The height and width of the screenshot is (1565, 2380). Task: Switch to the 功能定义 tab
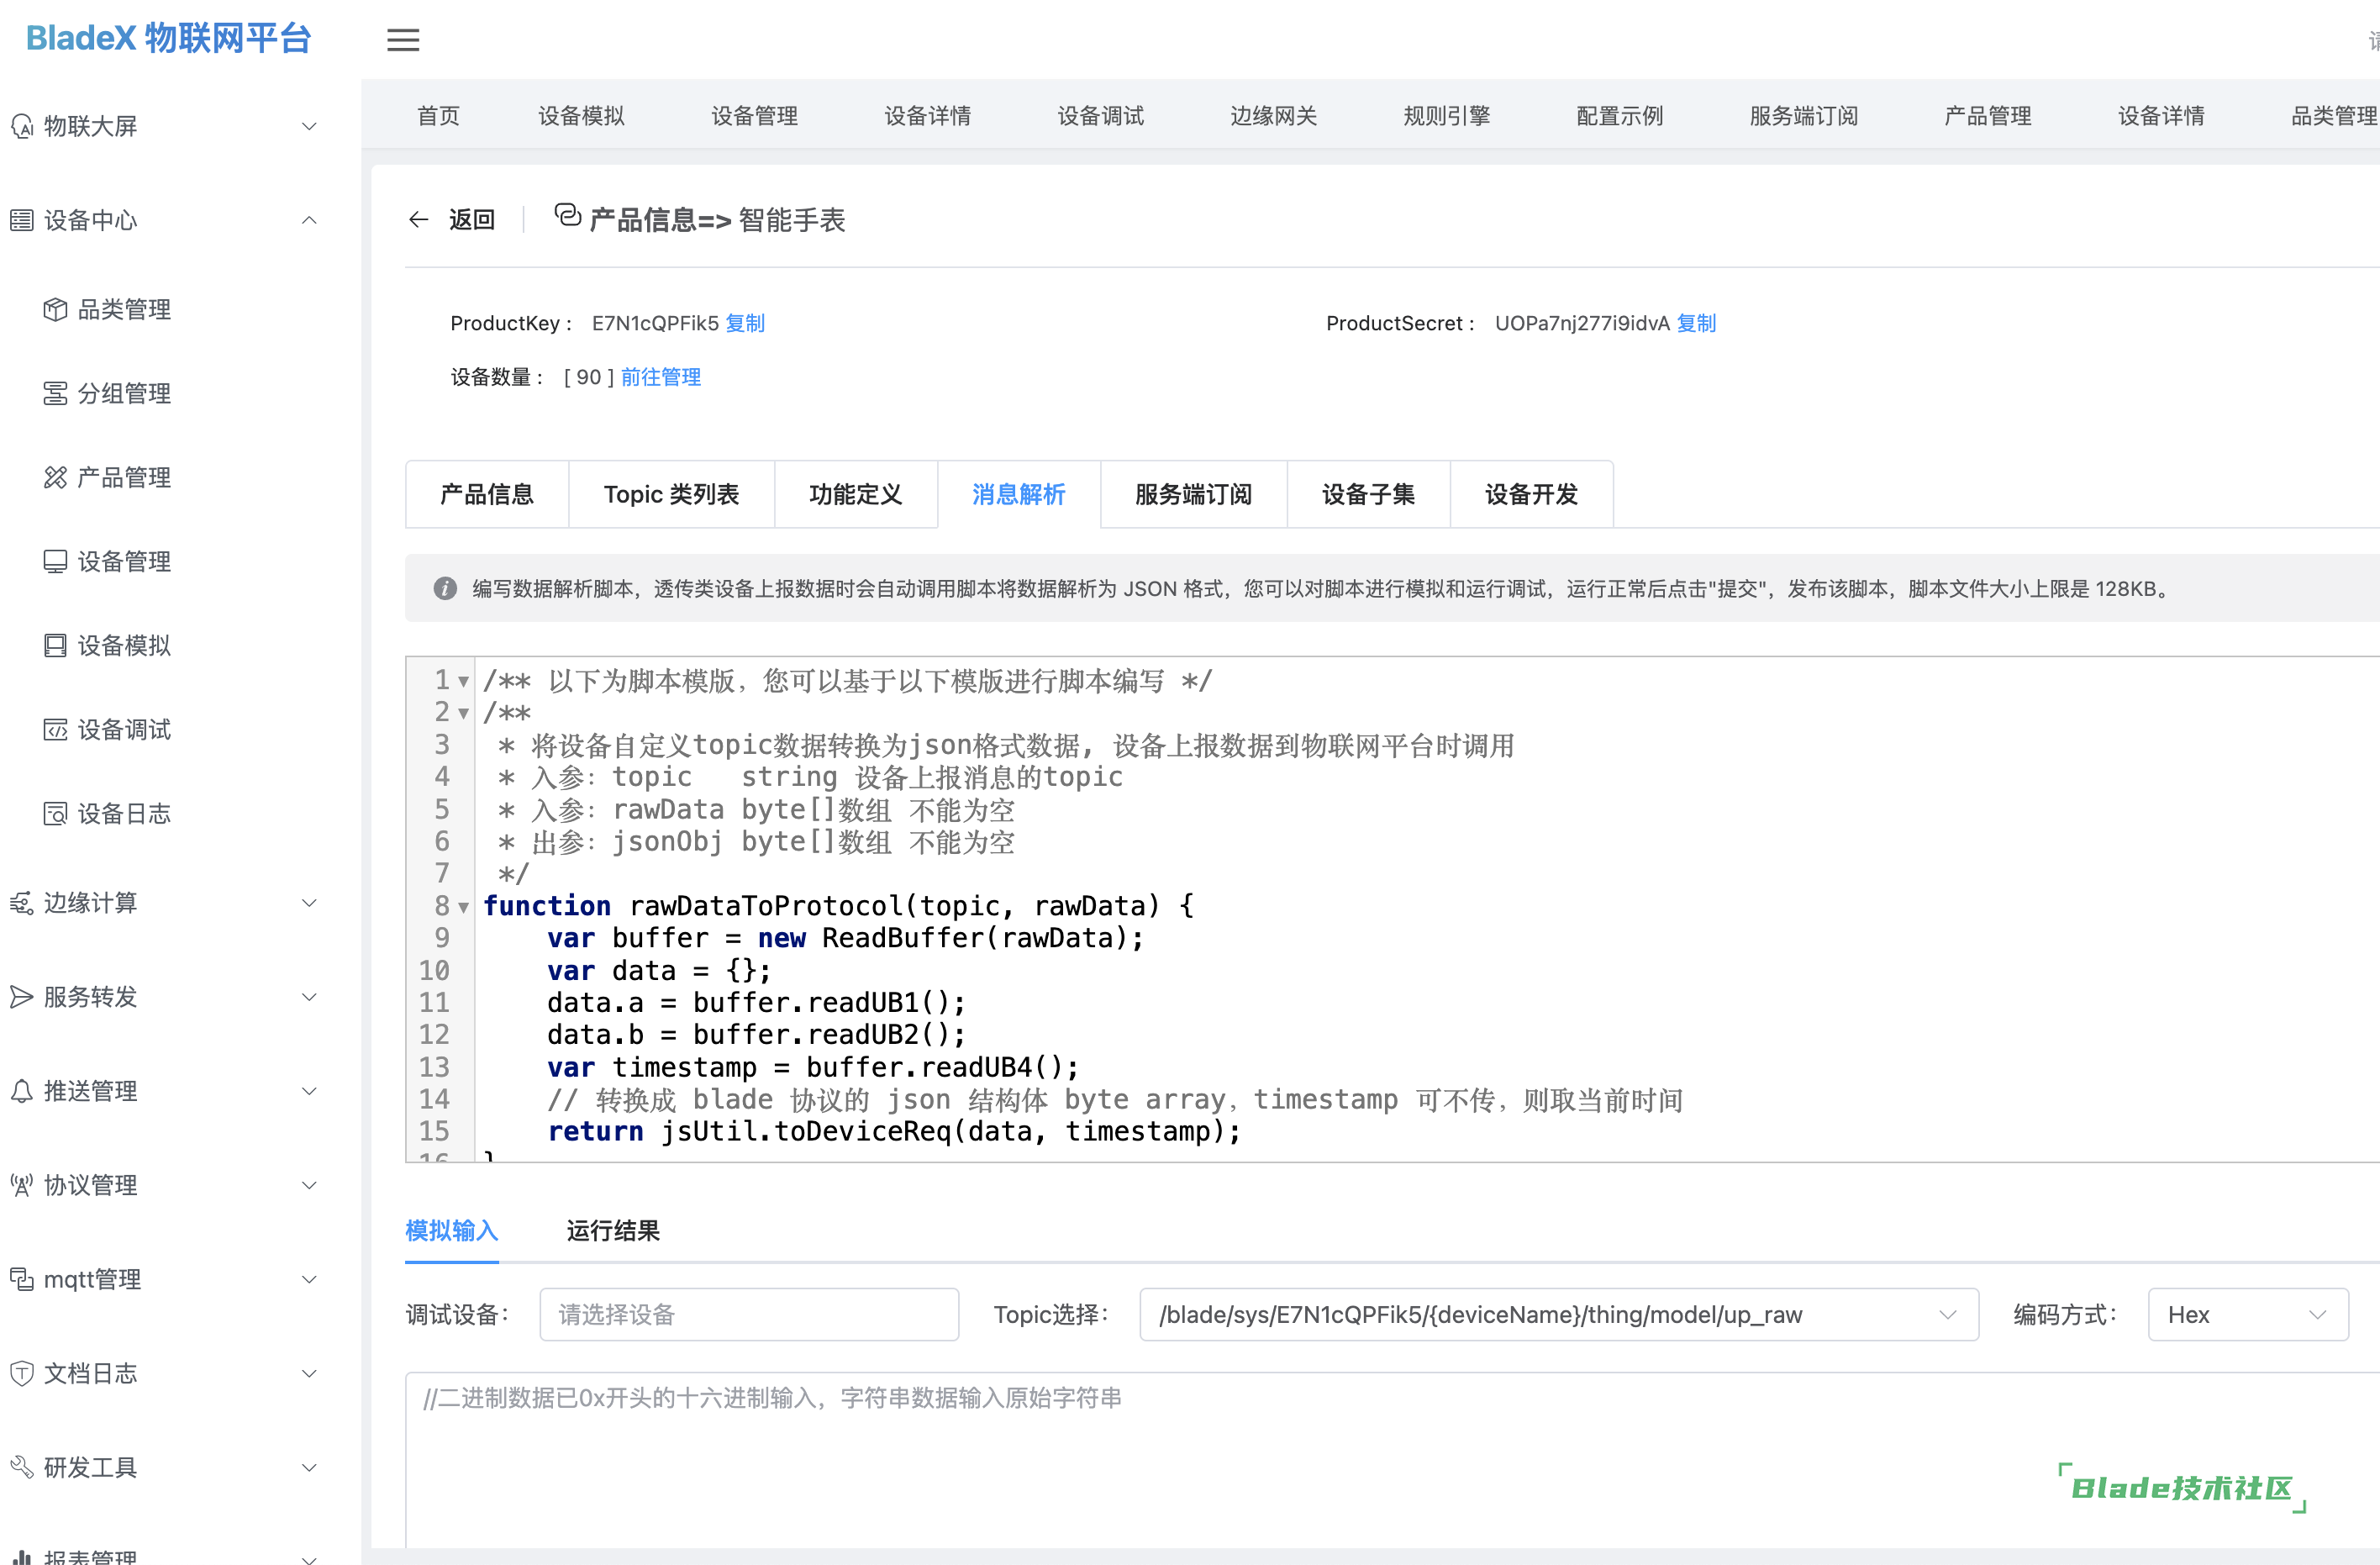coord(855,494)
